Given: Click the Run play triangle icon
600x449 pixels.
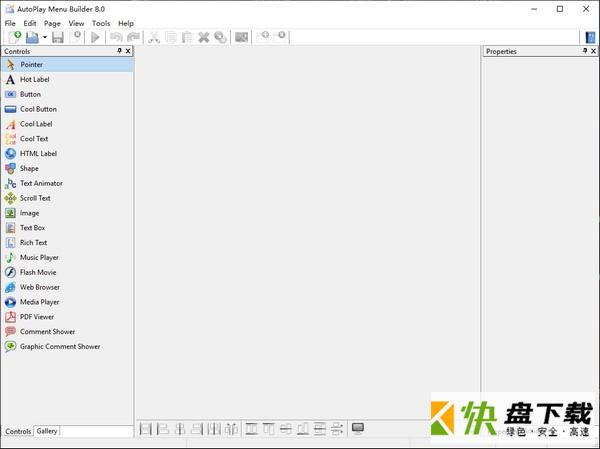Looking at the screenshot, I should pyautogui.click(x=95, y=37).
